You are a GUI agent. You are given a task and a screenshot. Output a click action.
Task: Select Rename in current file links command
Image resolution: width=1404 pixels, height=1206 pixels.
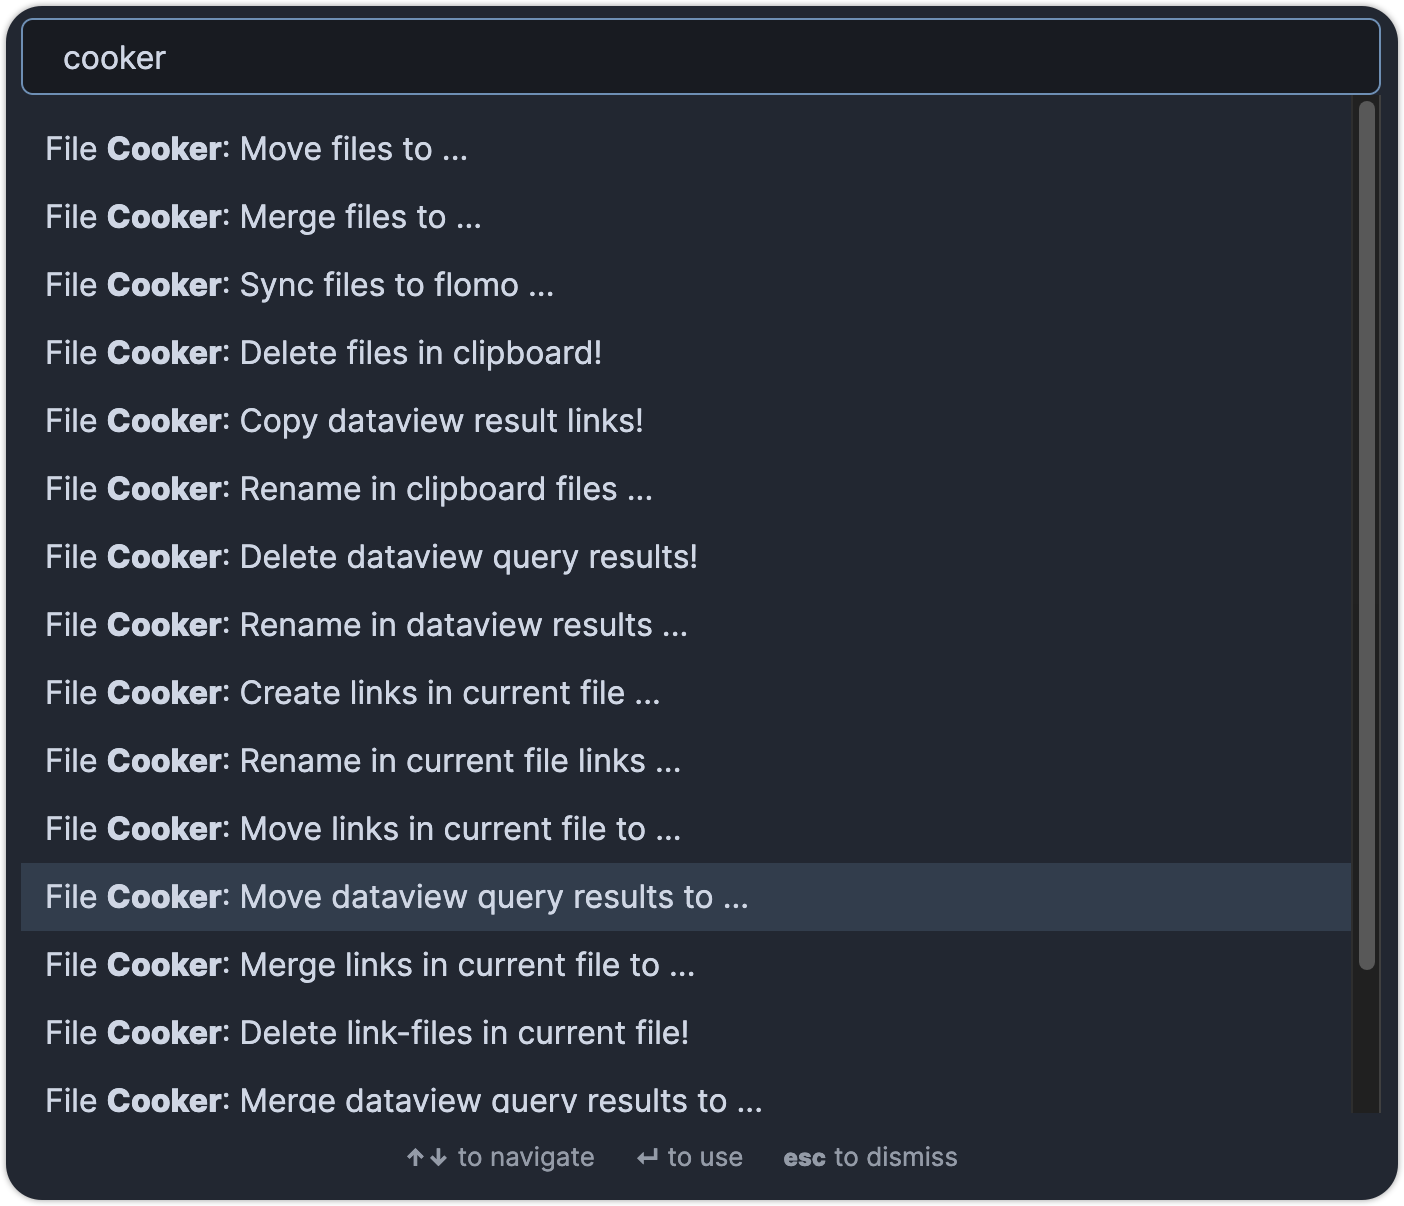686,761
